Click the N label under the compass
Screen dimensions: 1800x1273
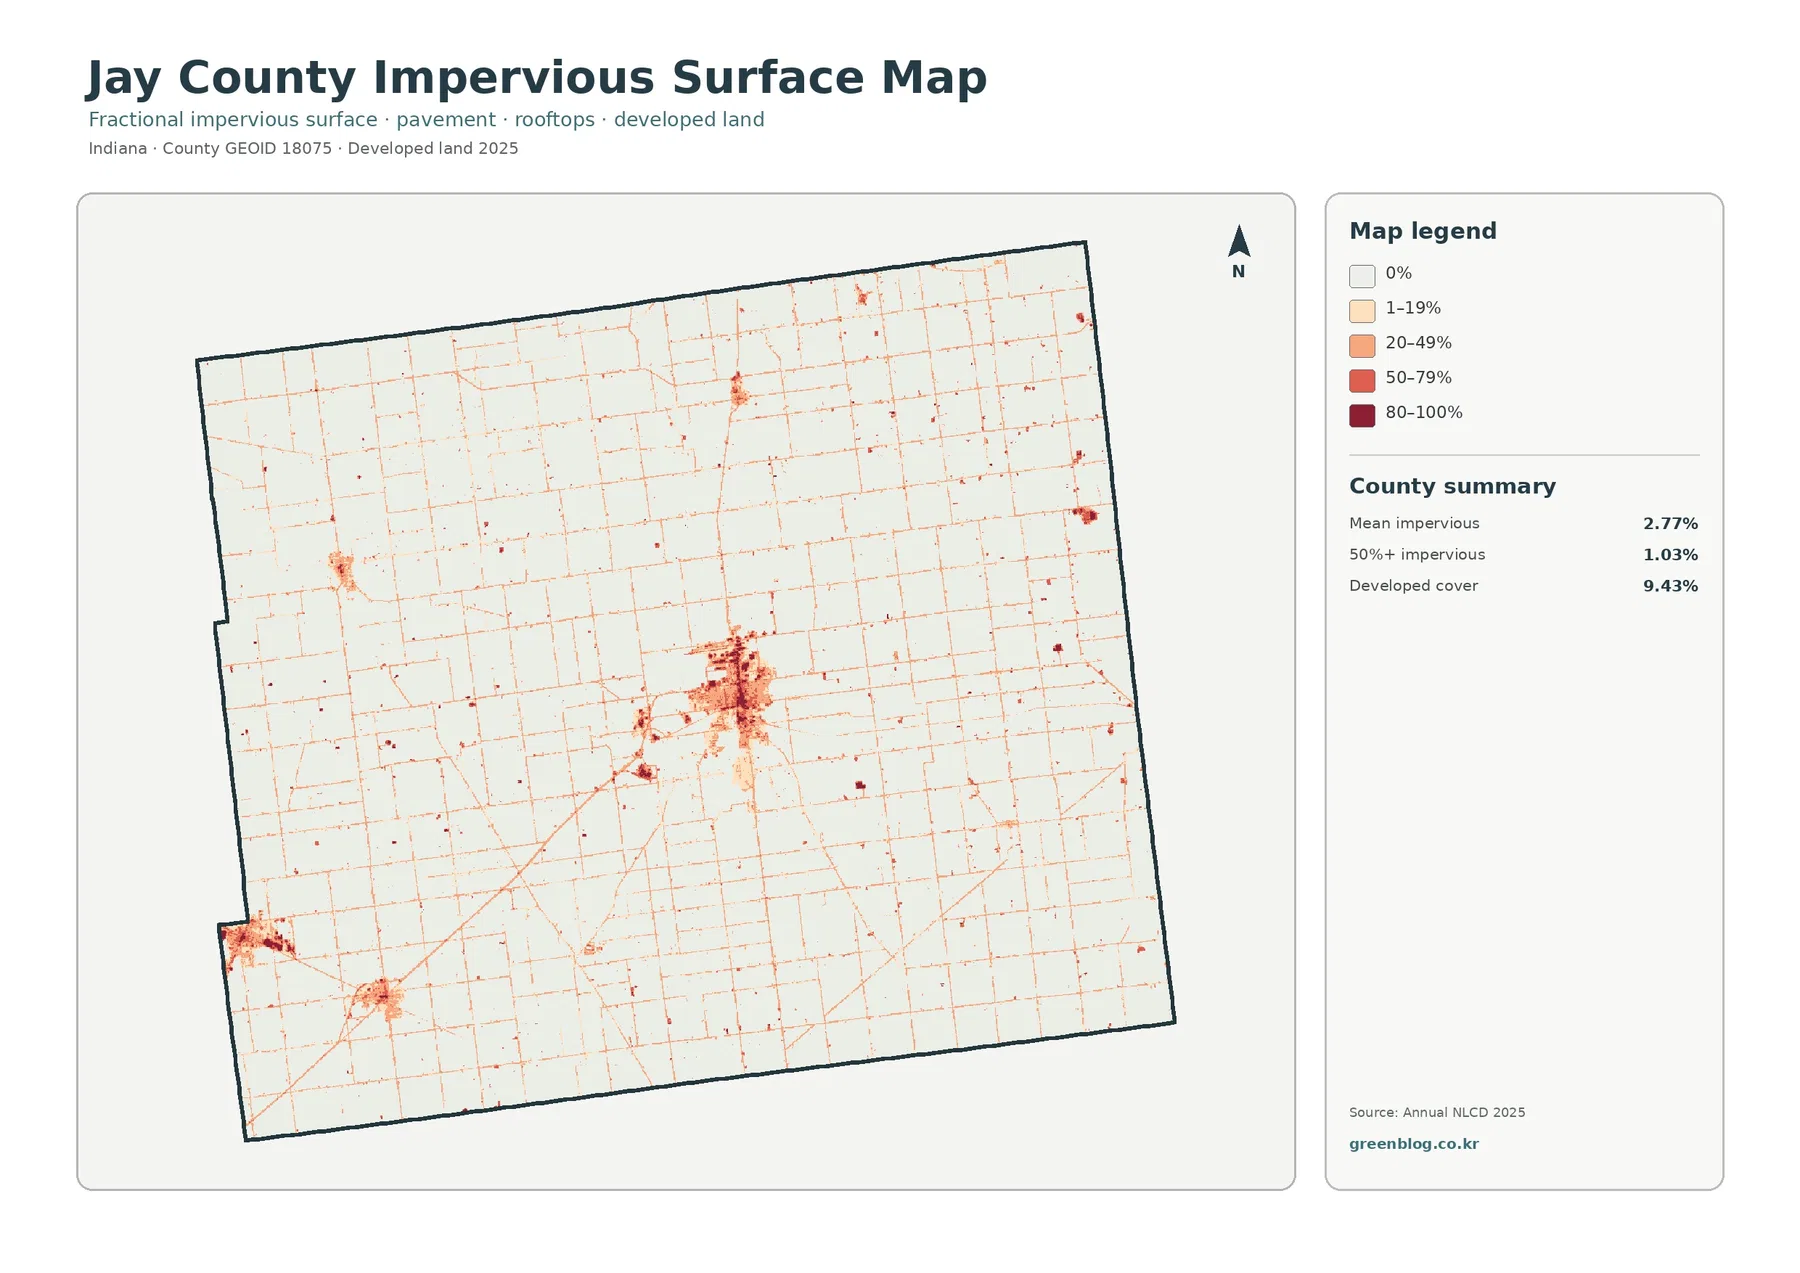click(1238, 271)
